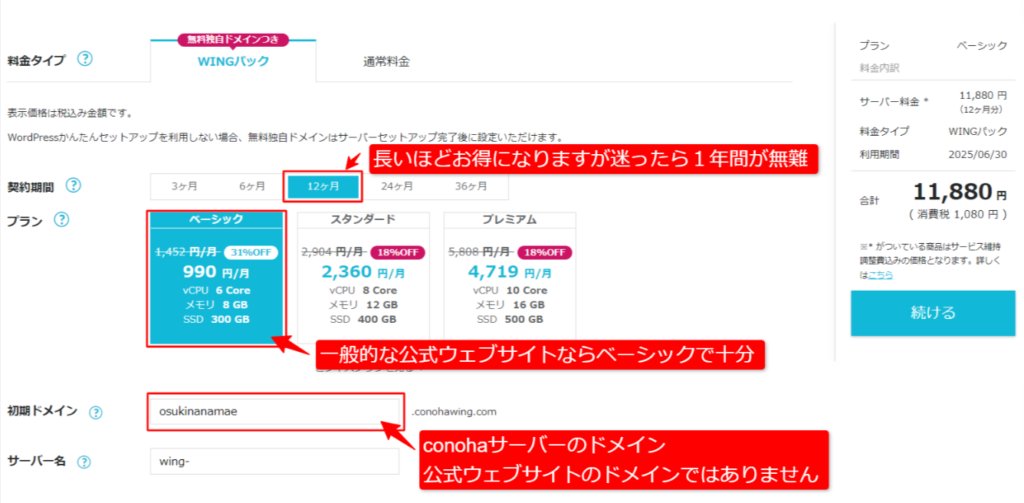Click the 初期ドメイン input field

tap(274, 412)
